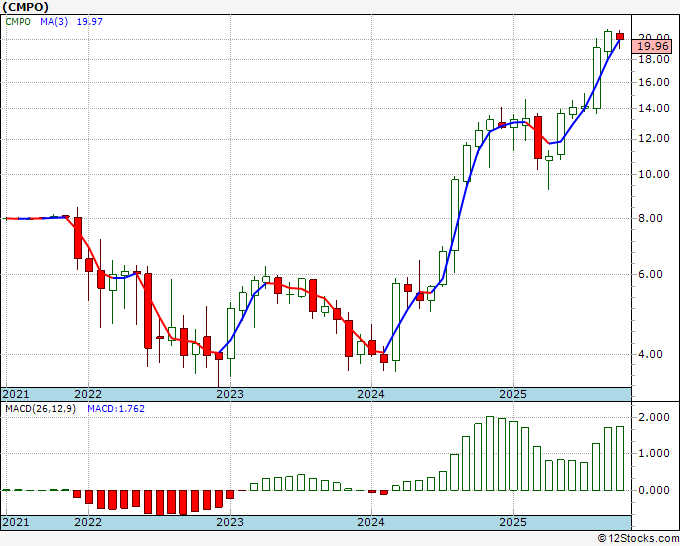Click the MACD(26,12,9) indicator label
Viewport: 680px width, 546px height.
click(x=40, y=409)
